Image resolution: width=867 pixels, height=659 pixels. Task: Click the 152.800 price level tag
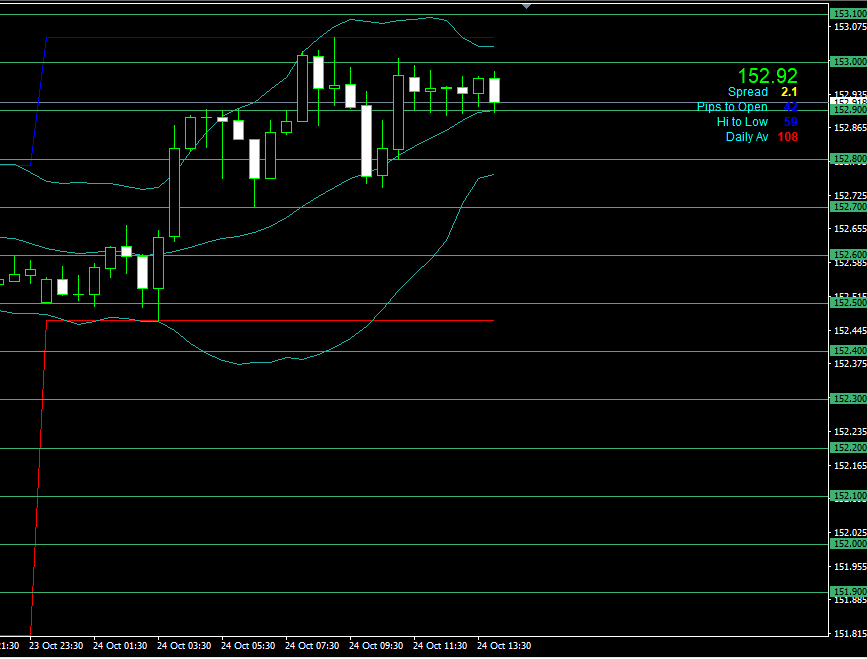tap(848, 159)
